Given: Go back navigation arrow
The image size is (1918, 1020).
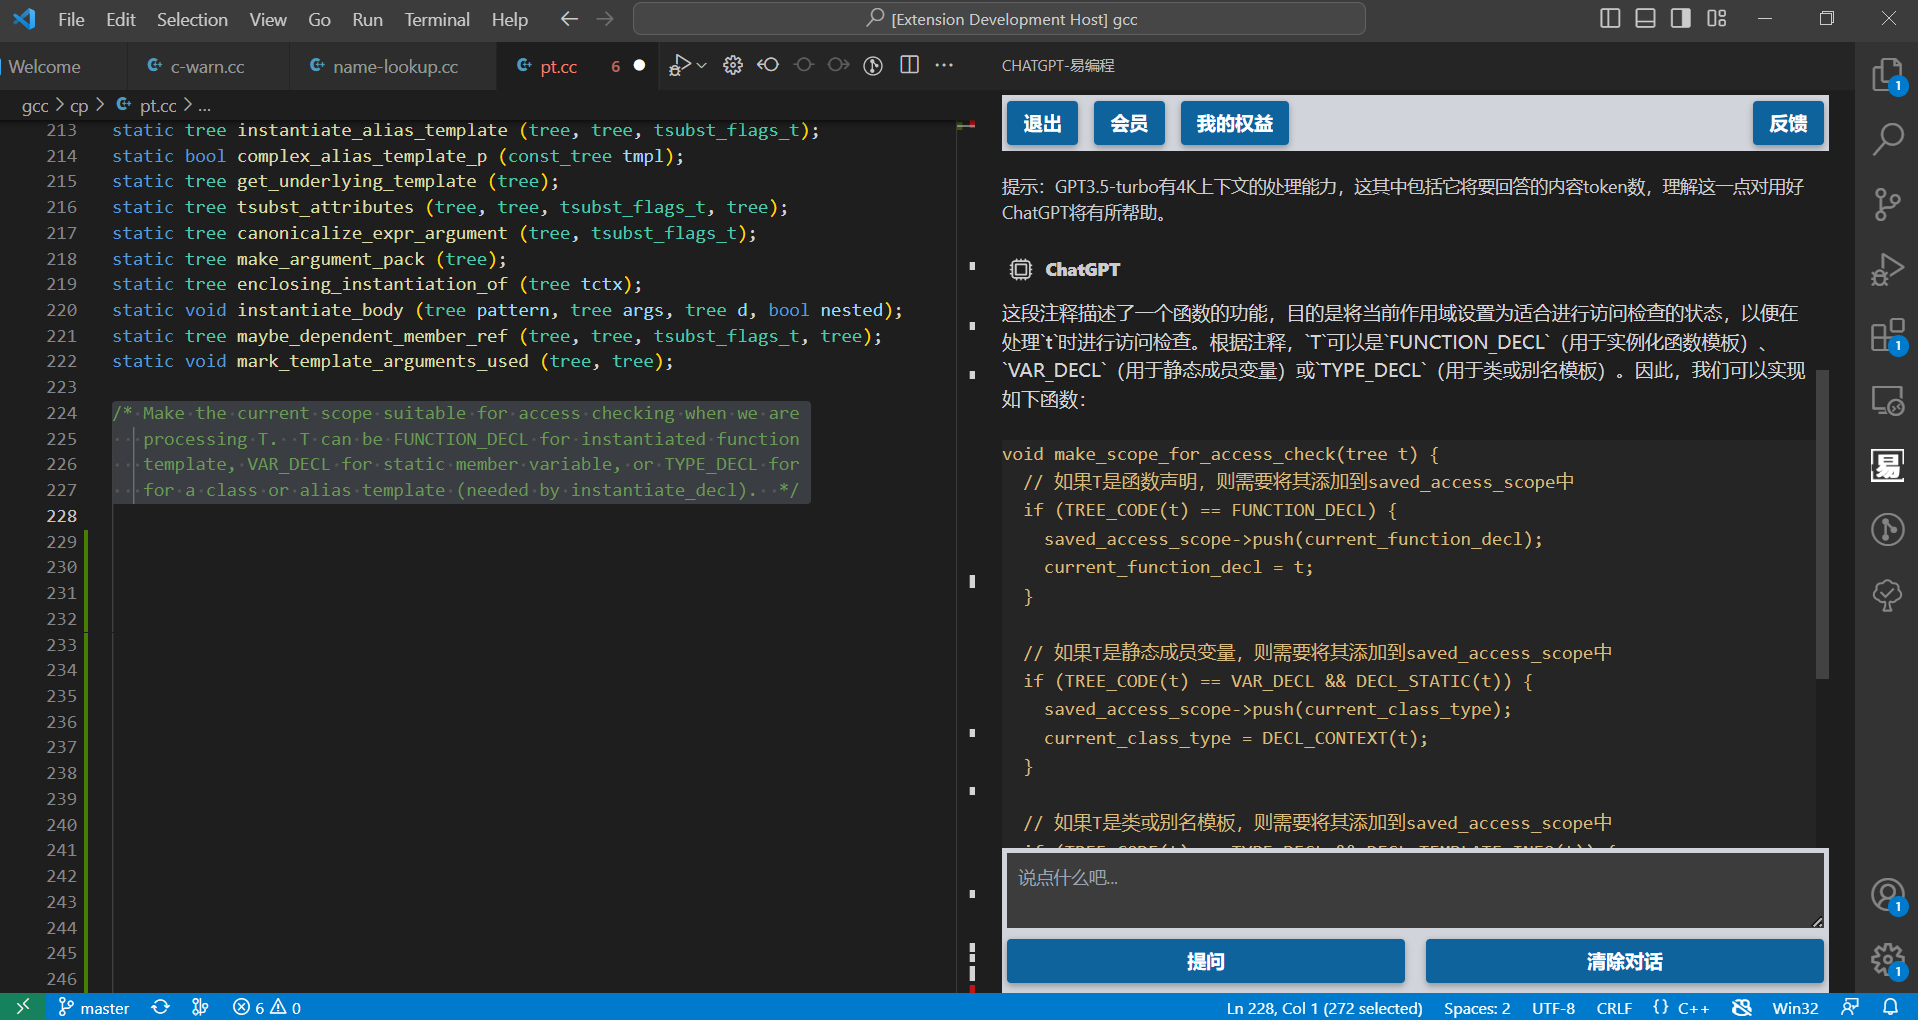Looking at the screenshot, I should click(x=569, y=19).
